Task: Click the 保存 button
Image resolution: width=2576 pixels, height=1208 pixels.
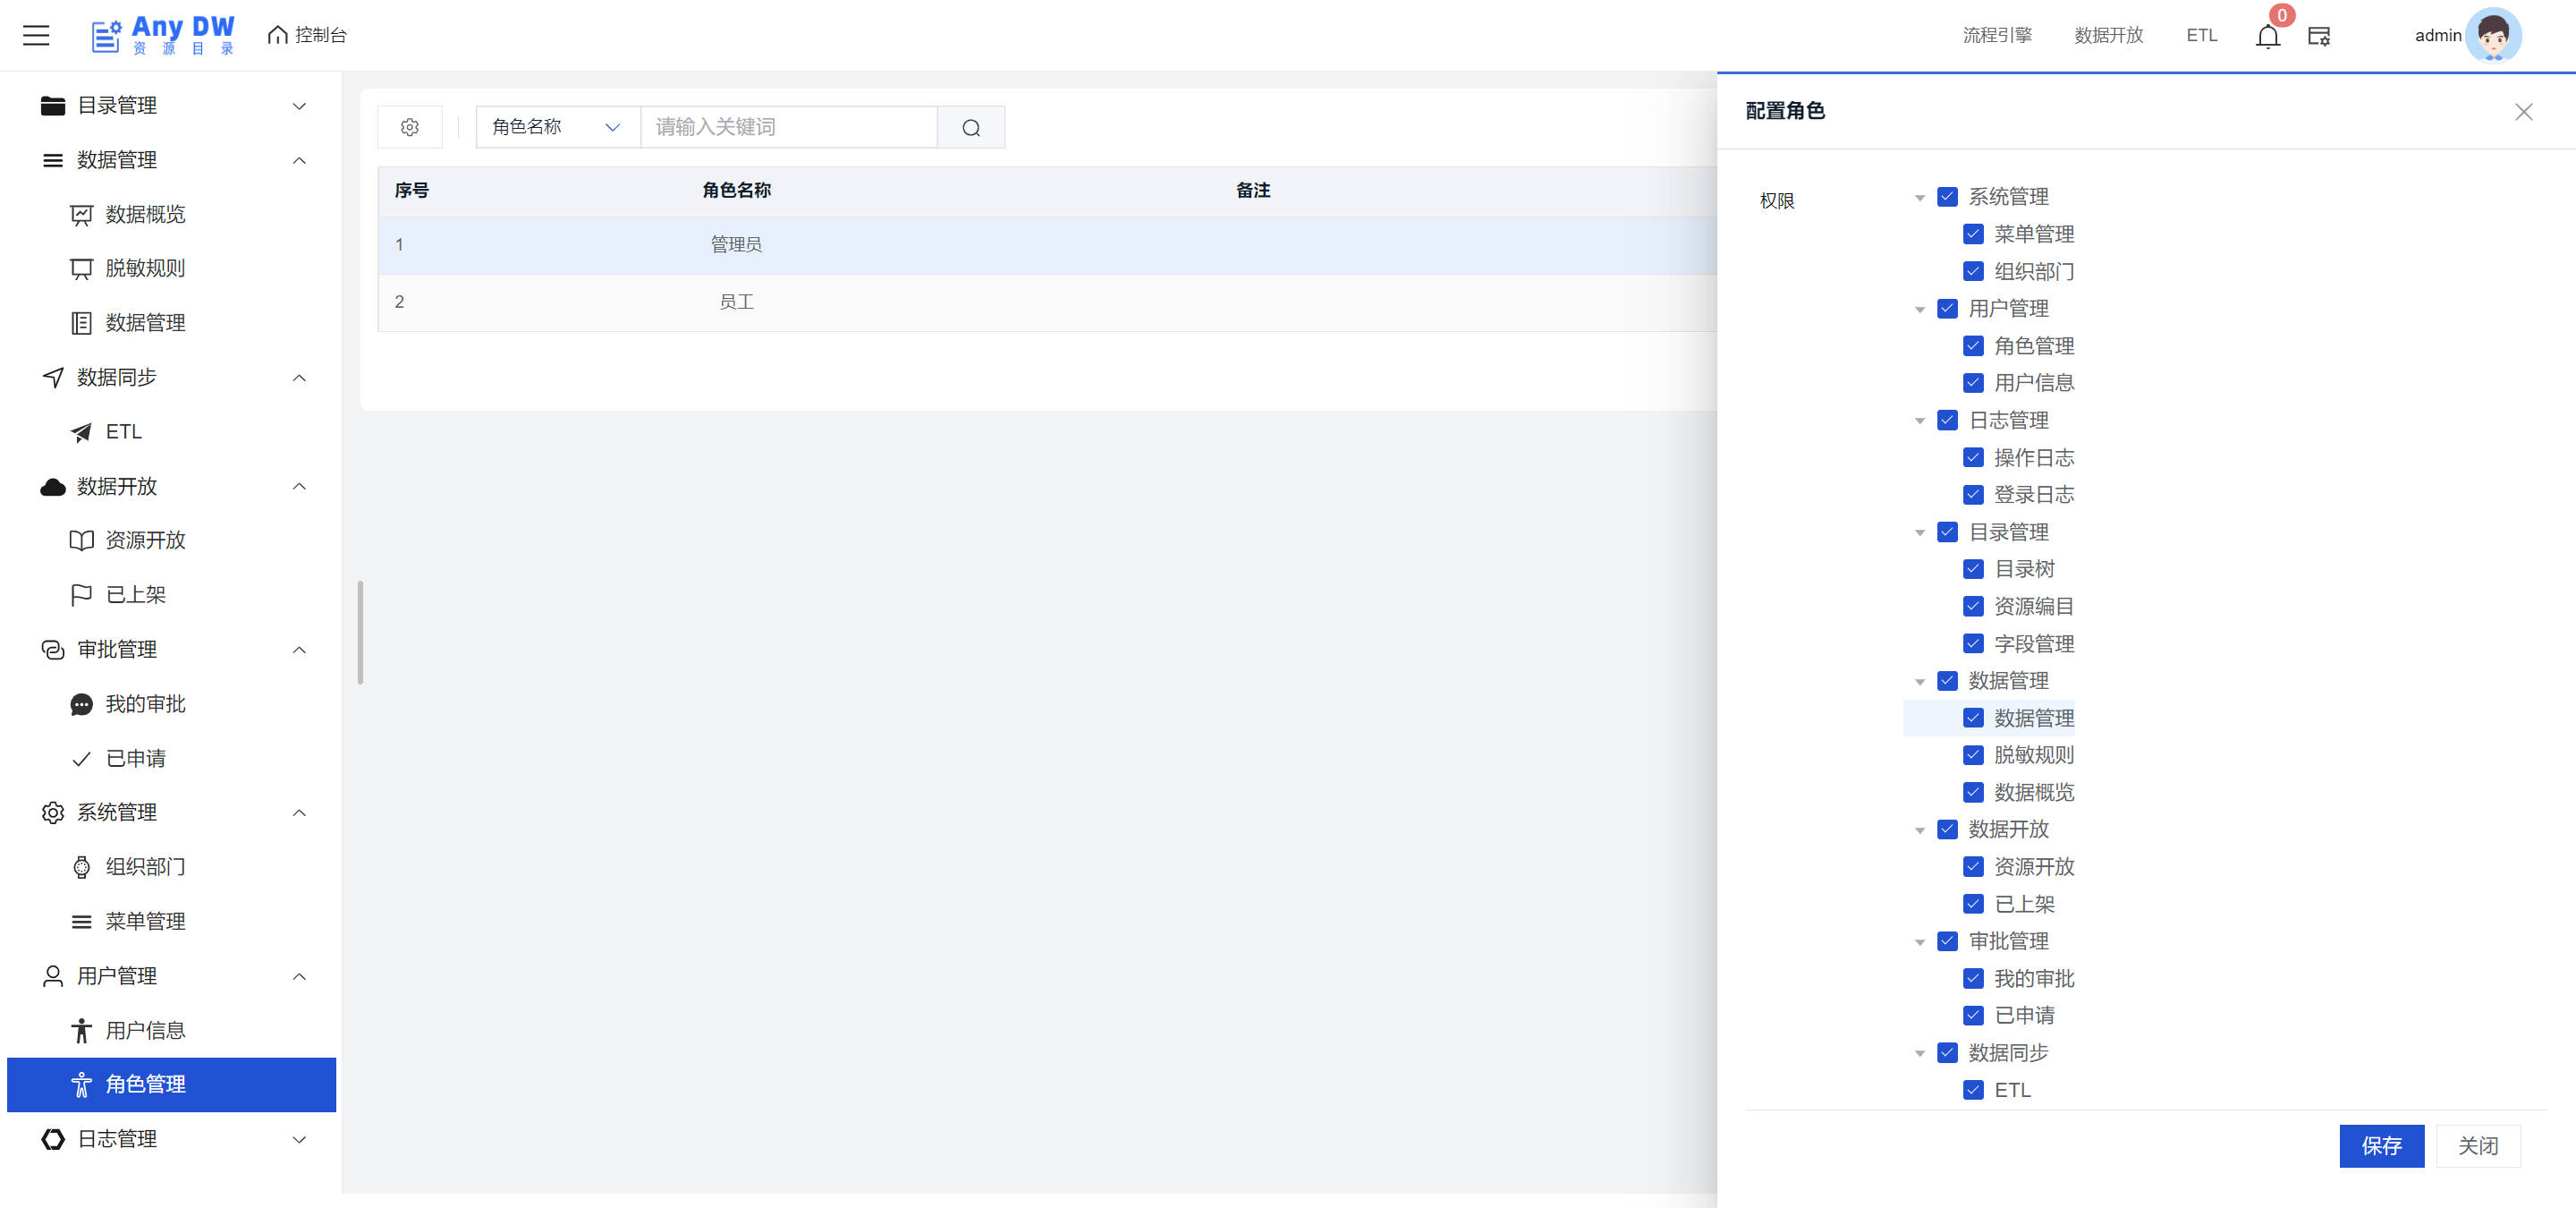Action: pyautogui.click(x=2380, y=1146)
